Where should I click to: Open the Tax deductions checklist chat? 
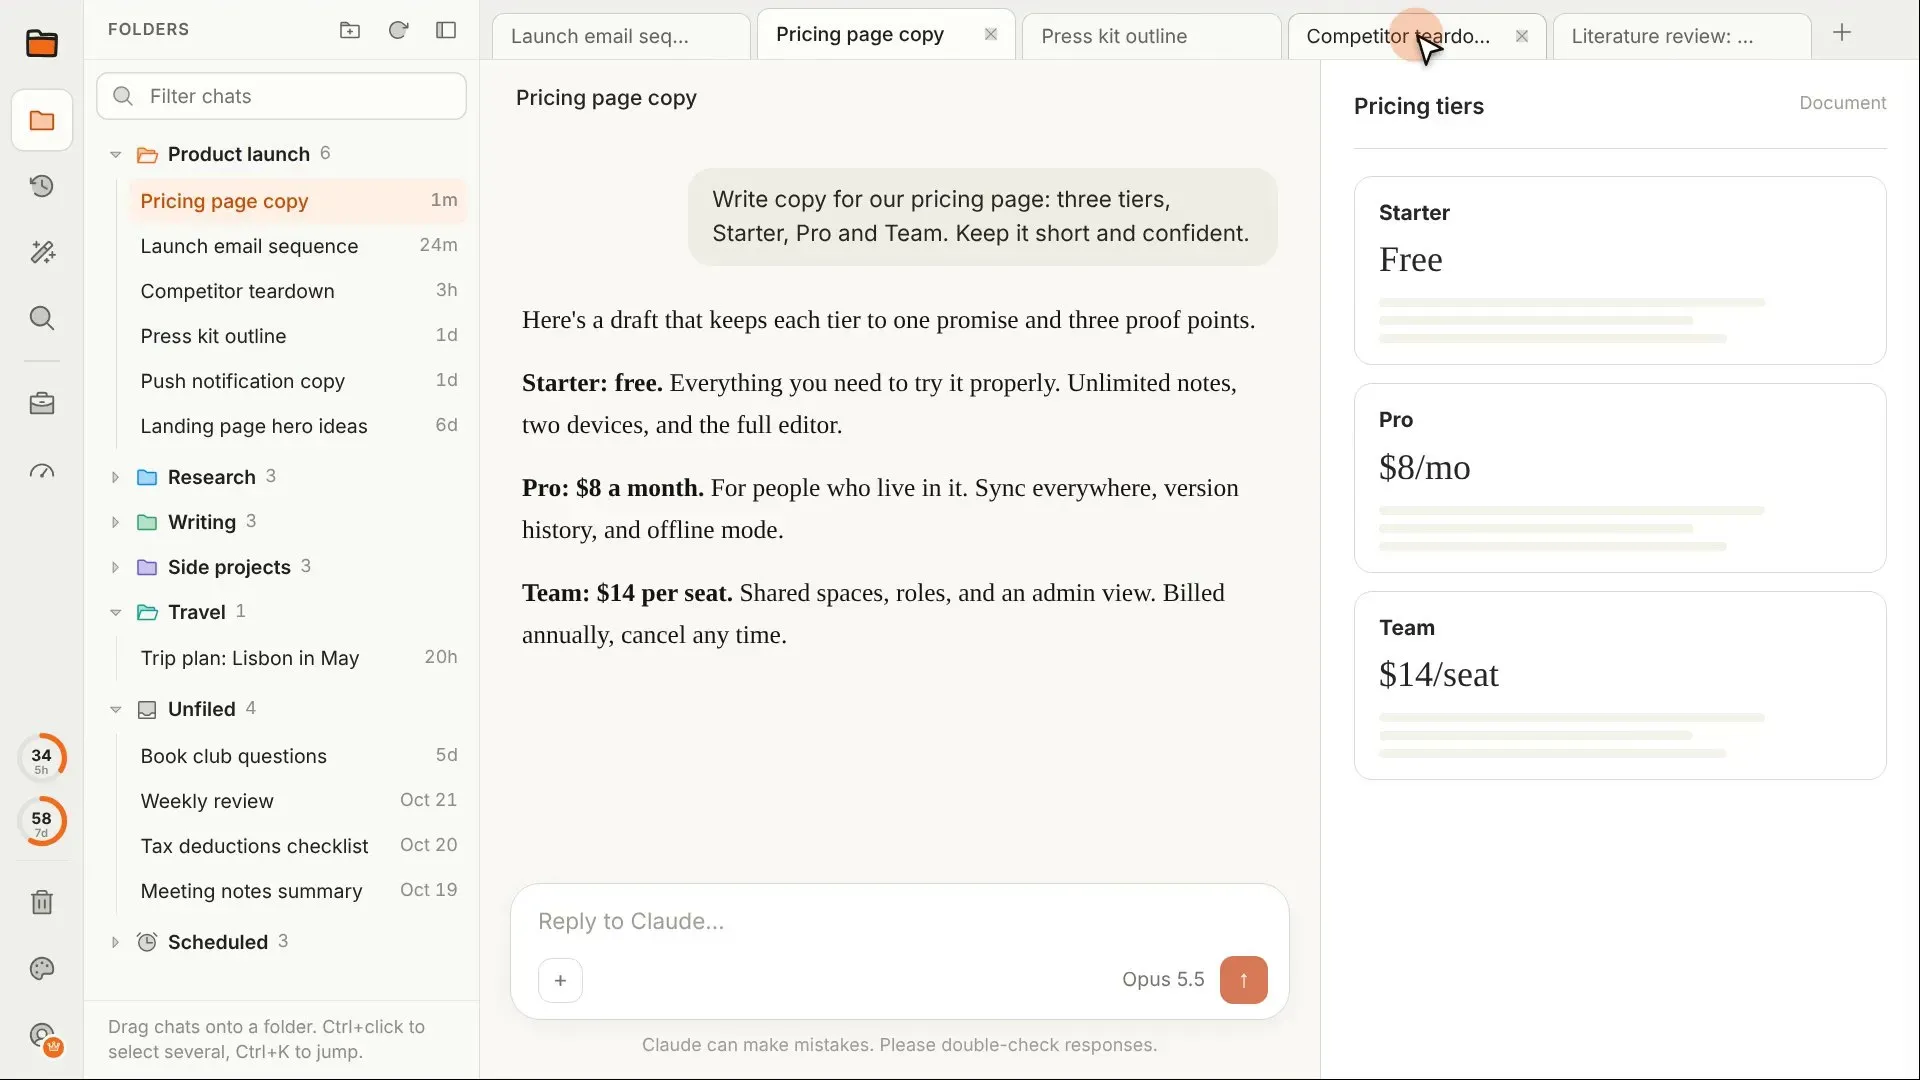[x=298, y=846]
